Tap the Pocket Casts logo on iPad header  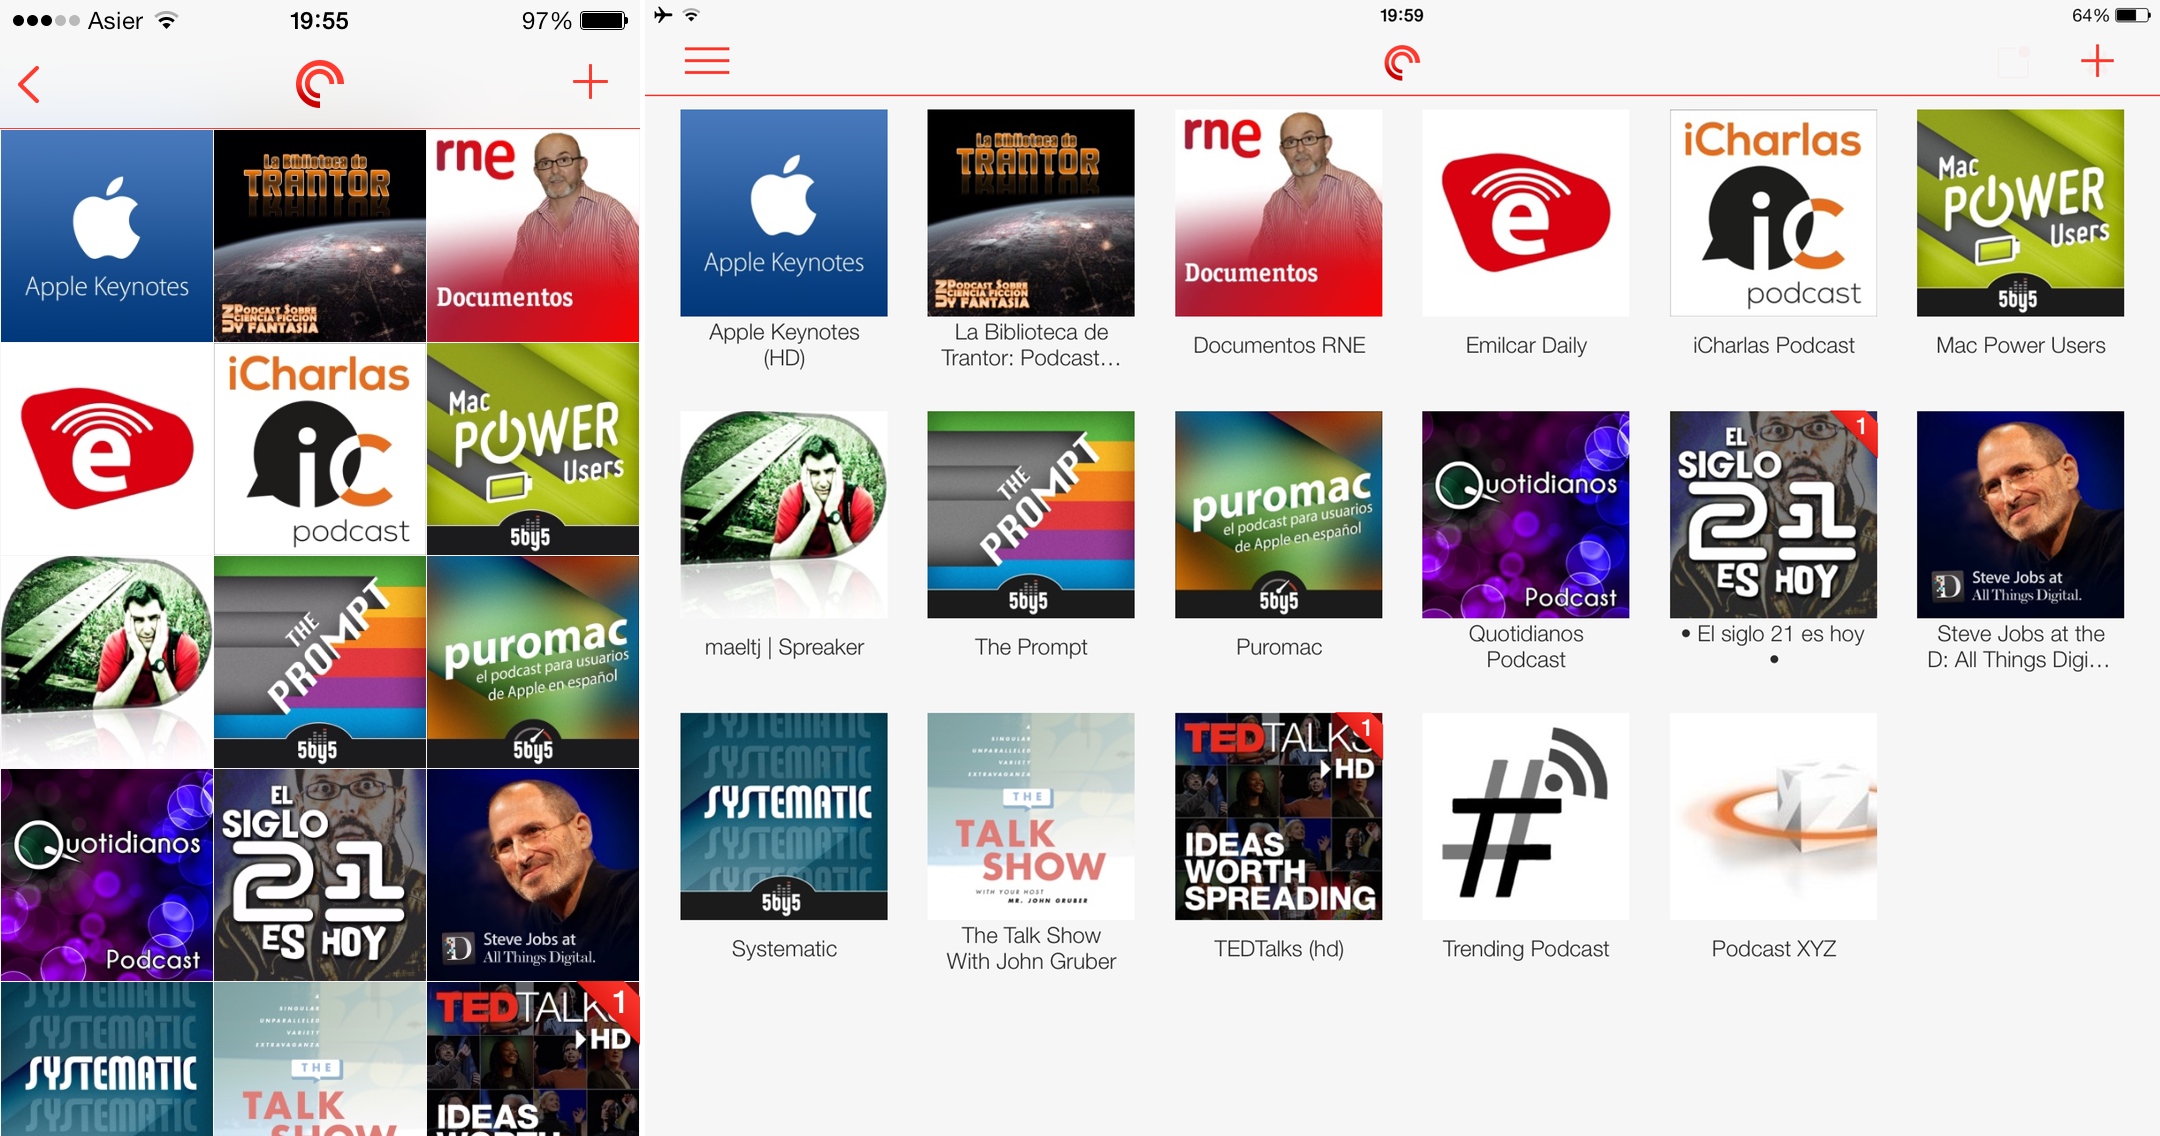pyautogui.click(x=1402, y=62)
